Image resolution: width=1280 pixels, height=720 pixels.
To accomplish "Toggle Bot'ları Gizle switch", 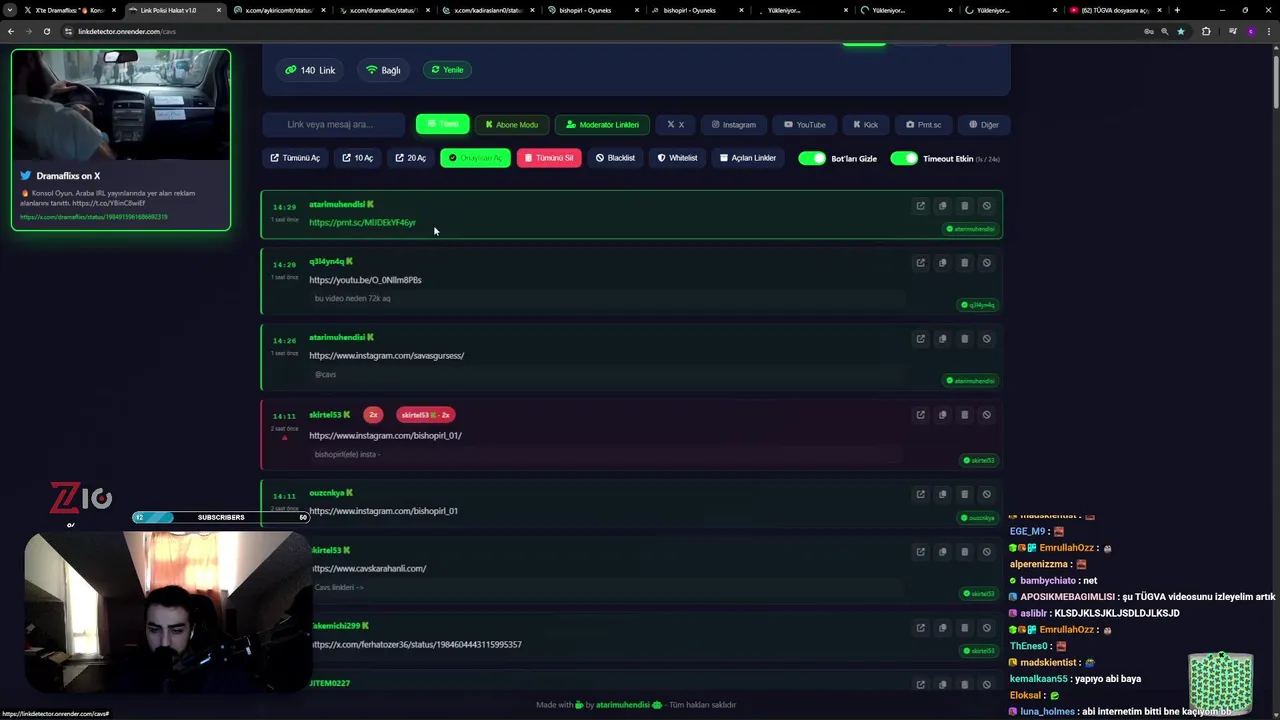I will pyautogui.click(x=812, y=158).
